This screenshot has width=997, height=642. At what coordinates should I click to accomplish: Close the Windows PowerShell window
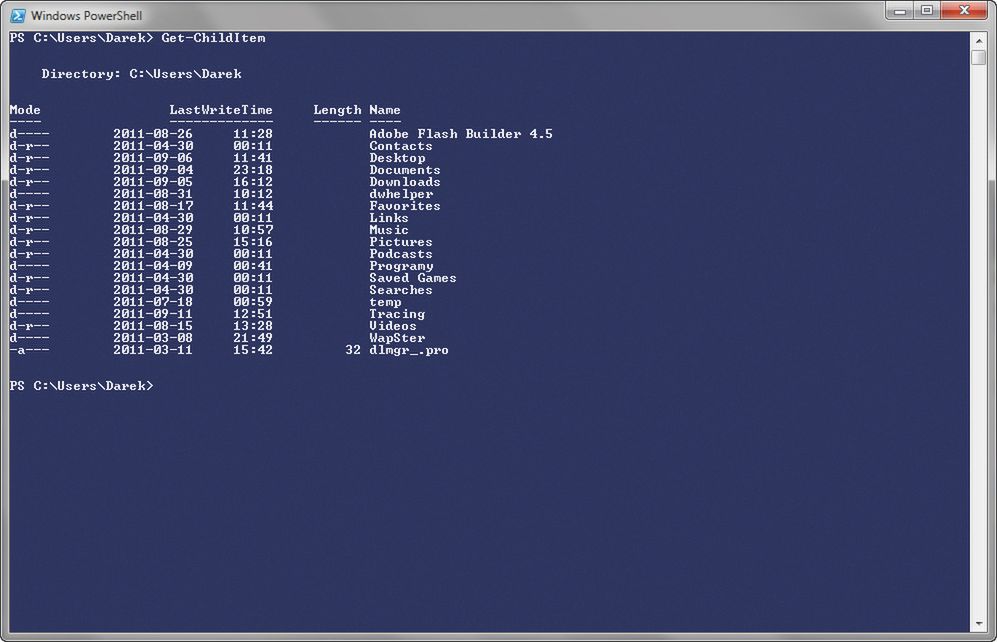(964, 11)
